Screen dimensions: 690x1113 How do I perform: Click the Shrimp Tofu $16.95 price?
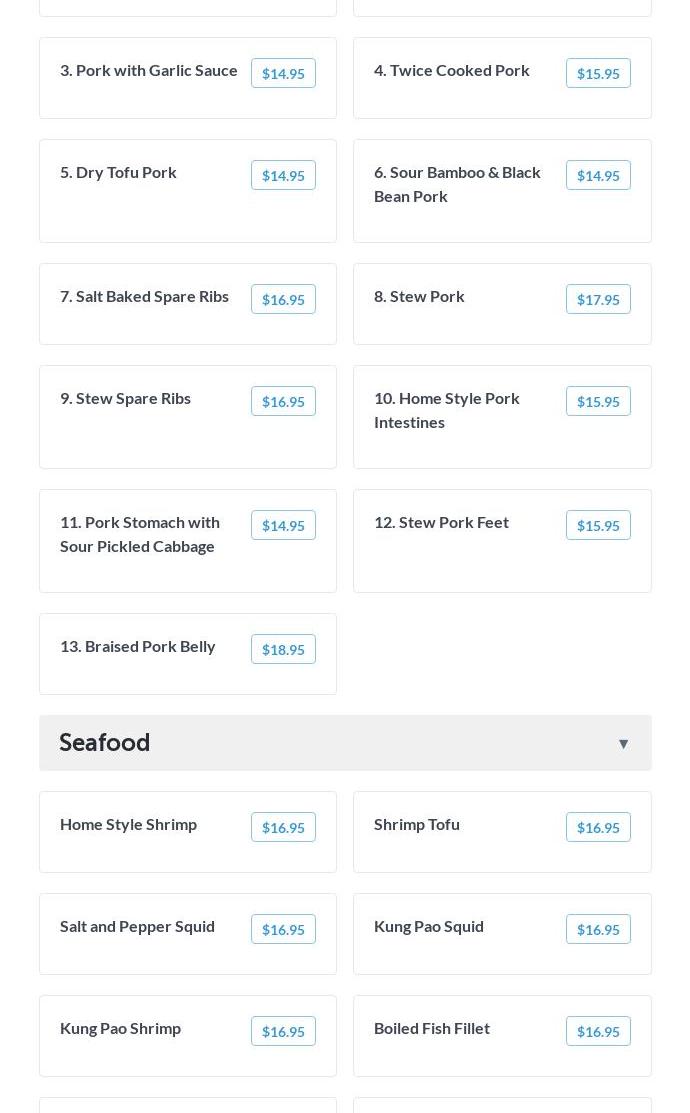click(598, 827)
